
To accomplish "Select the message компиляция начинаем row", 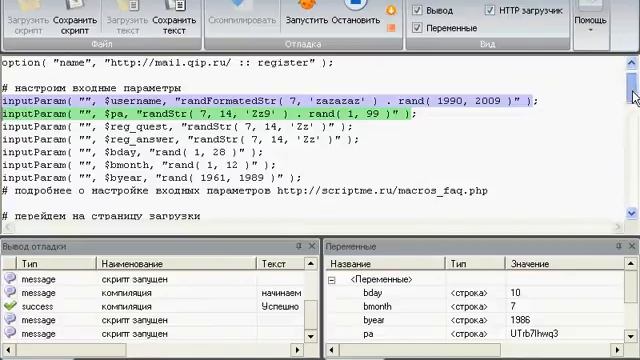I will pyautogui.click(x=153, y=293).
